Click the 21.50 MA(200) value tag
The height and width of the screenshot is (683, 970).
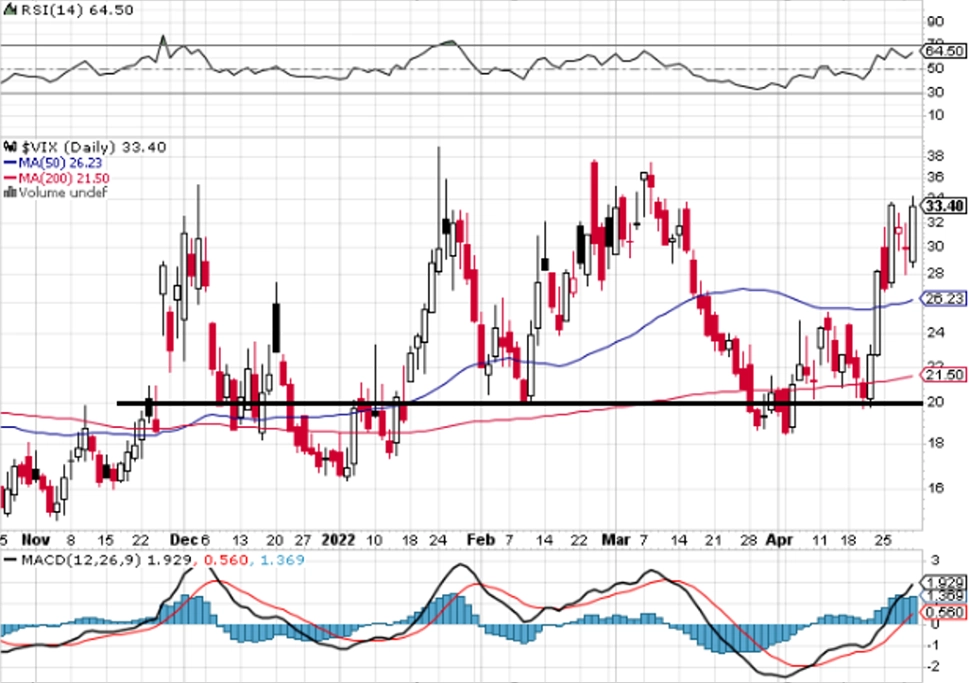943,374
